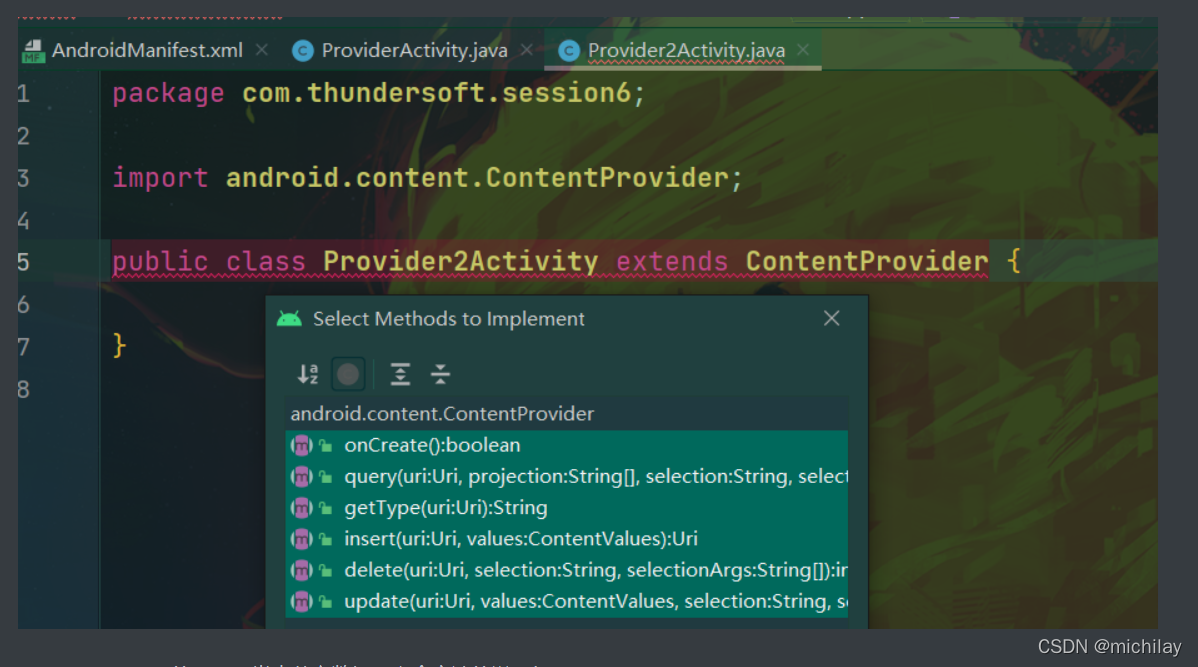This screenshot has height=667, width=1198.
Task: Select the Provider2Activity.java tab
Action: pos(686,50)
